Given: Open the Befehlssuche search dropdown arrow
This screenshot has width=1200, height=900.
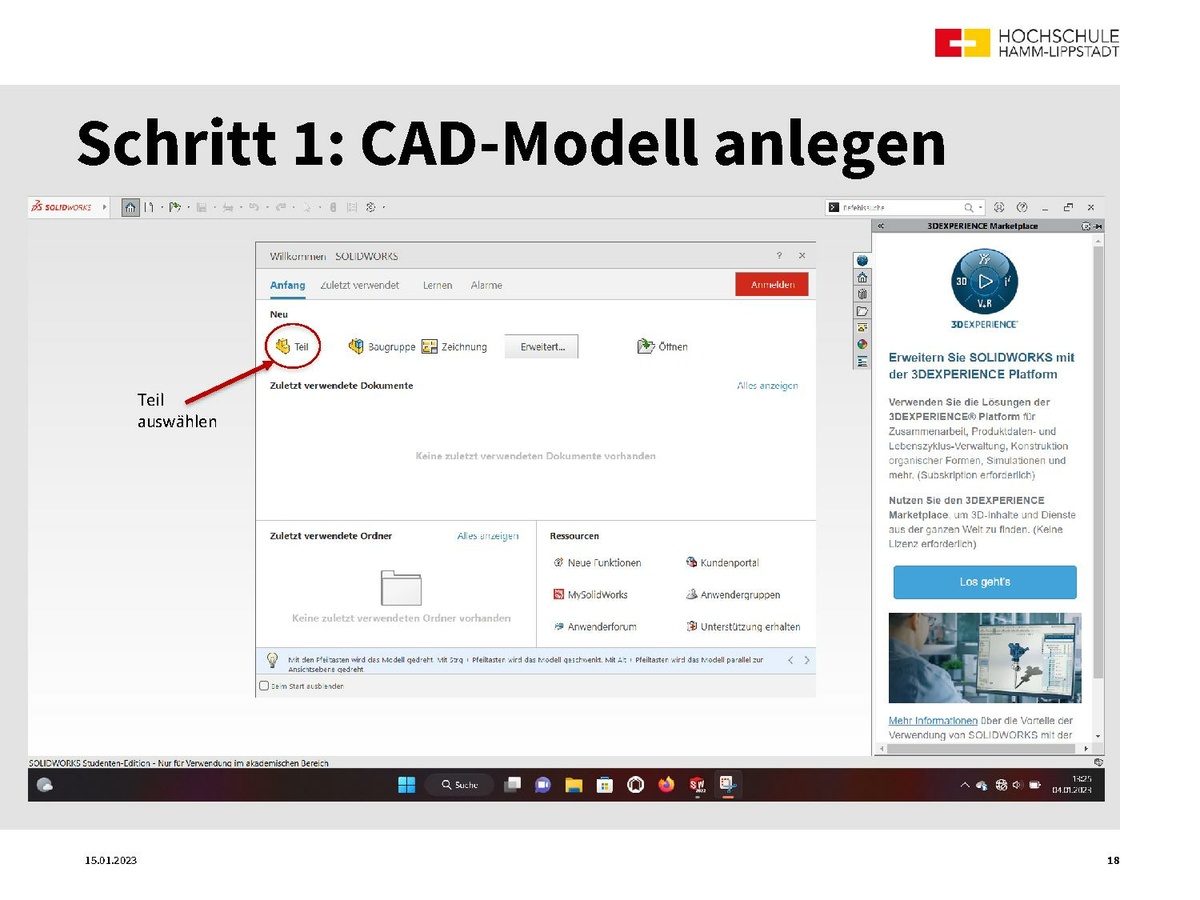Looking at the screenshot, I should [x=981, y=207].
